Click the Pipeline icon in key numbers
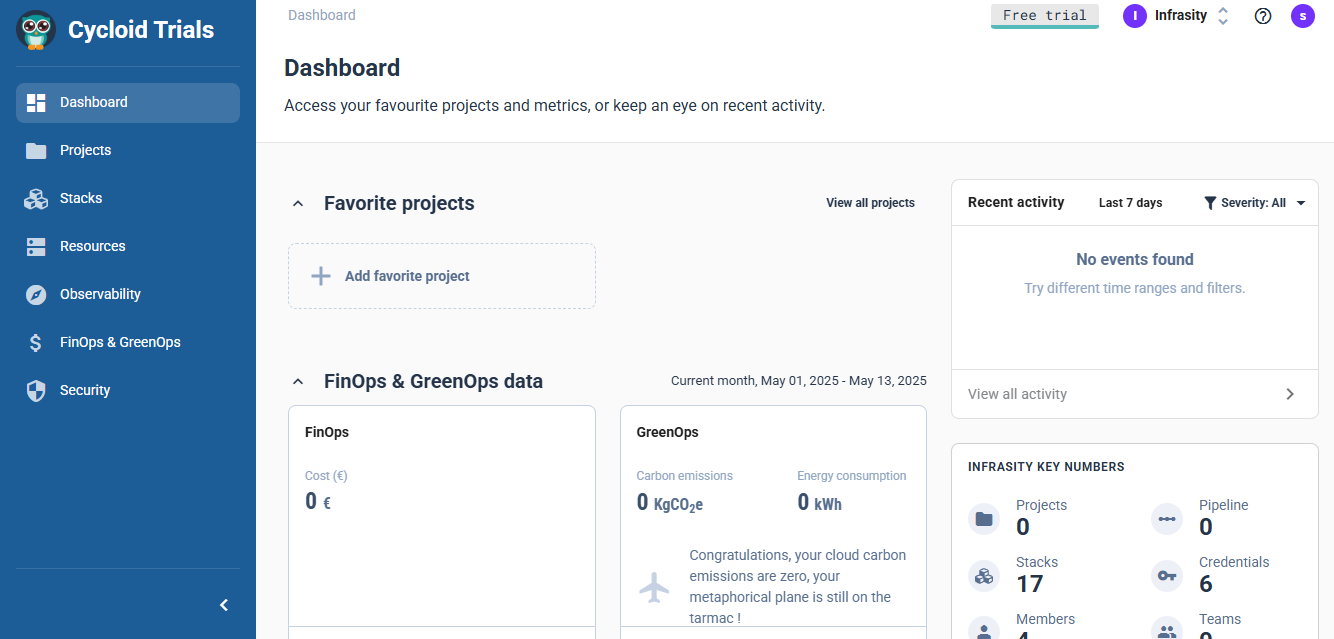The image size is (1334, 639). click(x=1166, y=519)
